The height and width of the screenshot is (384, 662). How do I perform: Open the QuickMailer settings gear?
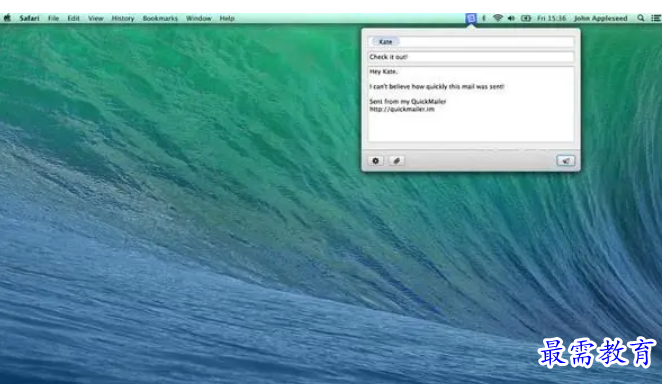(375, 161)
